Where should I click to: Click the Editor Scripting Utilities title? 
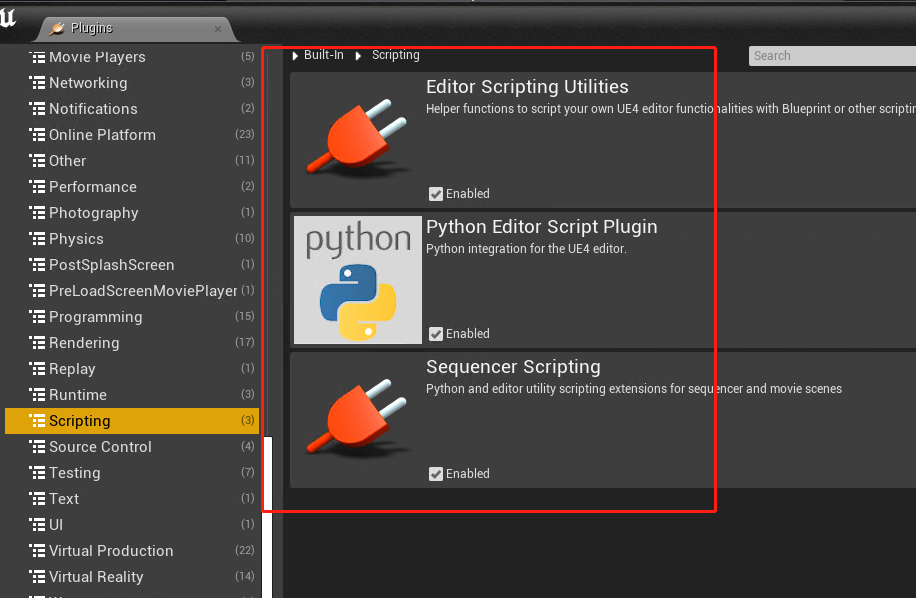[527, 87]
